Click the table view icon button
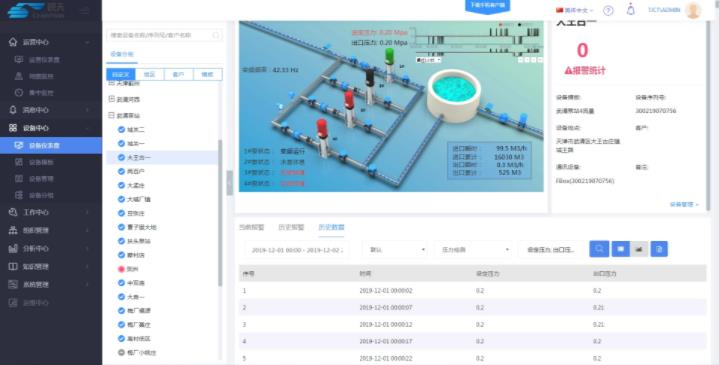Screen dimensions: 719x365 pos(620,249)
